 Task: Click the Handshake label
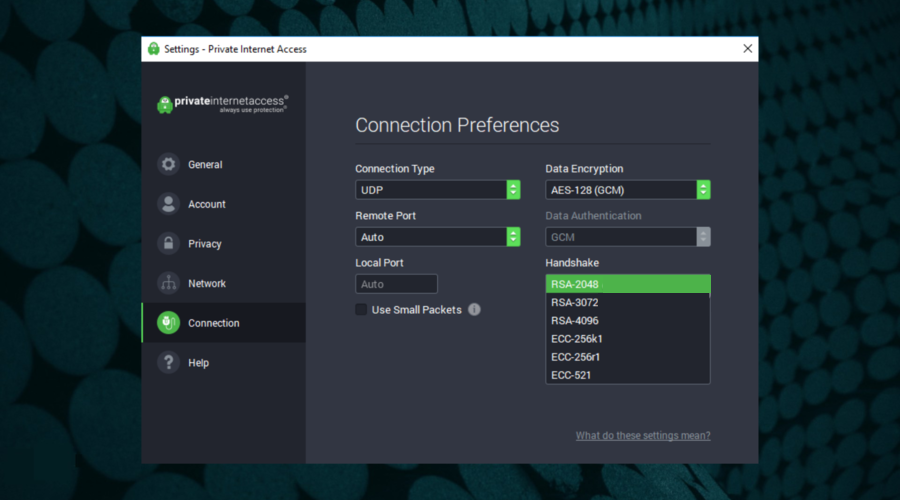pos(572,263)
